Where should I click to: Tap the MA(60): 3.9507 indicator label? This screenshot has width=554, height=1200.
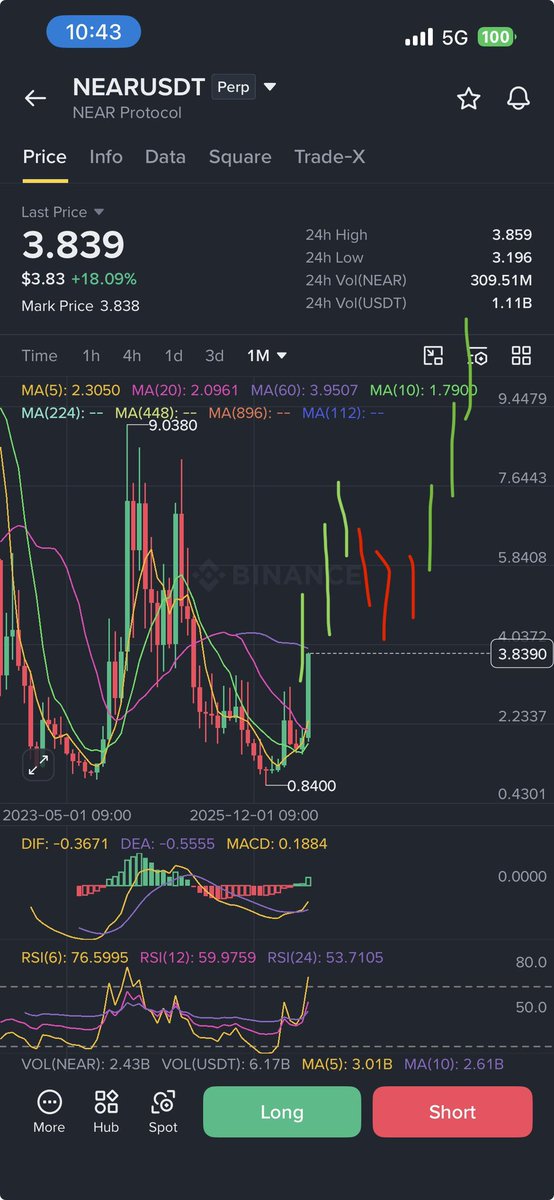pos(306,390)
